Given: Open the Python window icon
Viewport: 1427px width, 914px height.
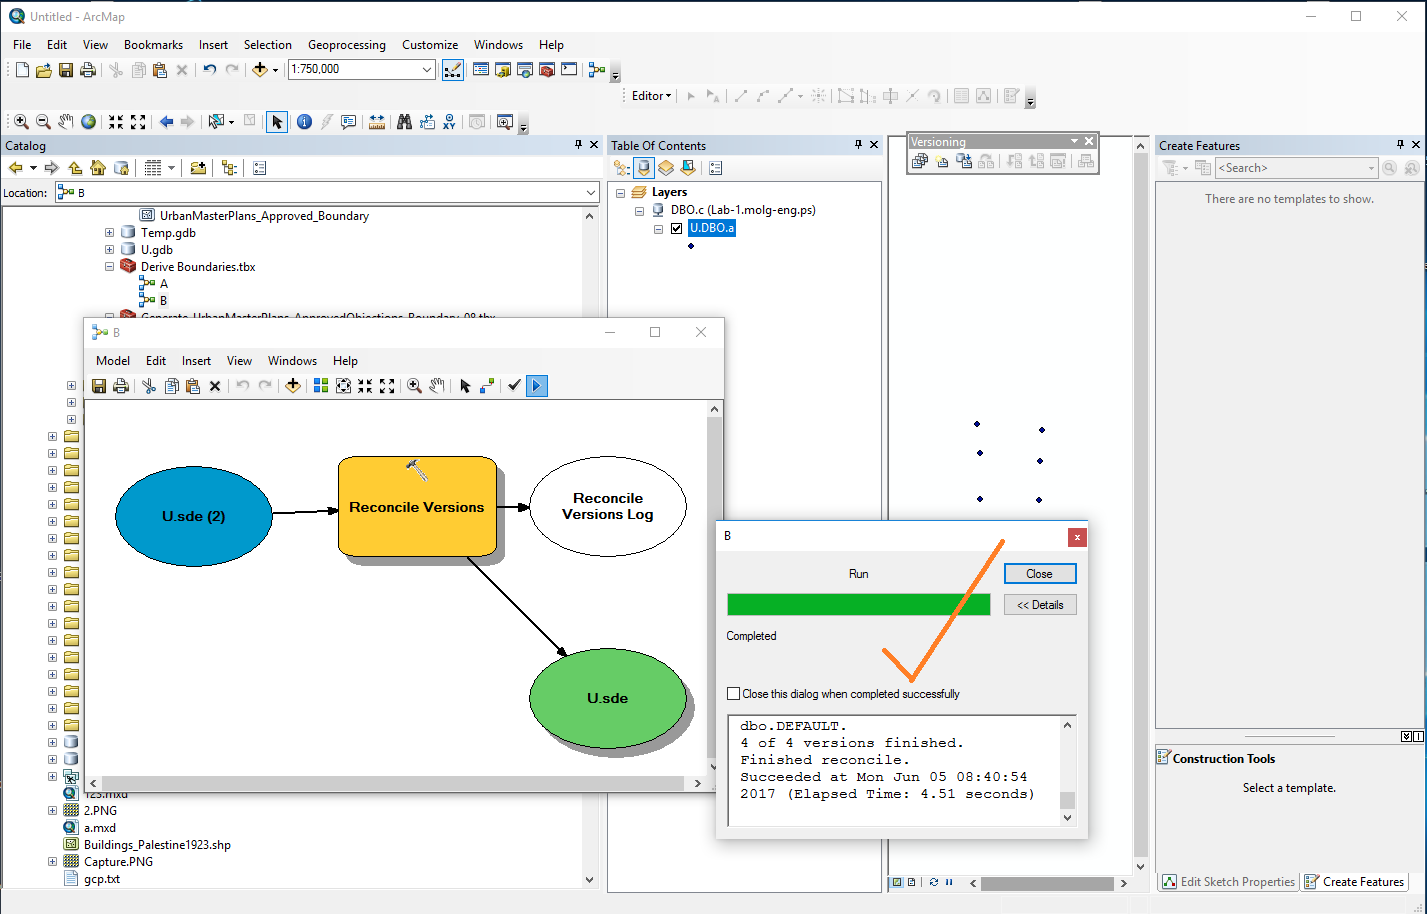Looking at the screenshot, I should coord(569,70).
